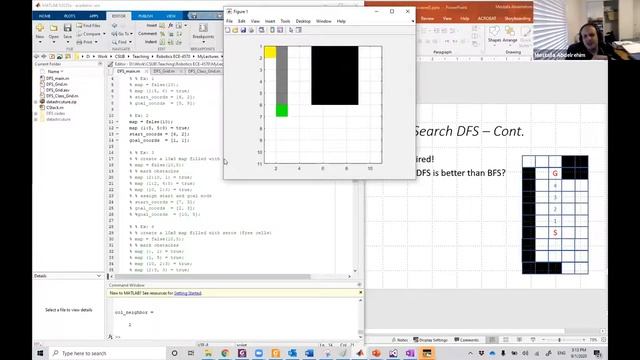Viewport: 640px width, 360px height.
Task: Click Open Property Inspector icon in Figure 1
Action: 298,30
